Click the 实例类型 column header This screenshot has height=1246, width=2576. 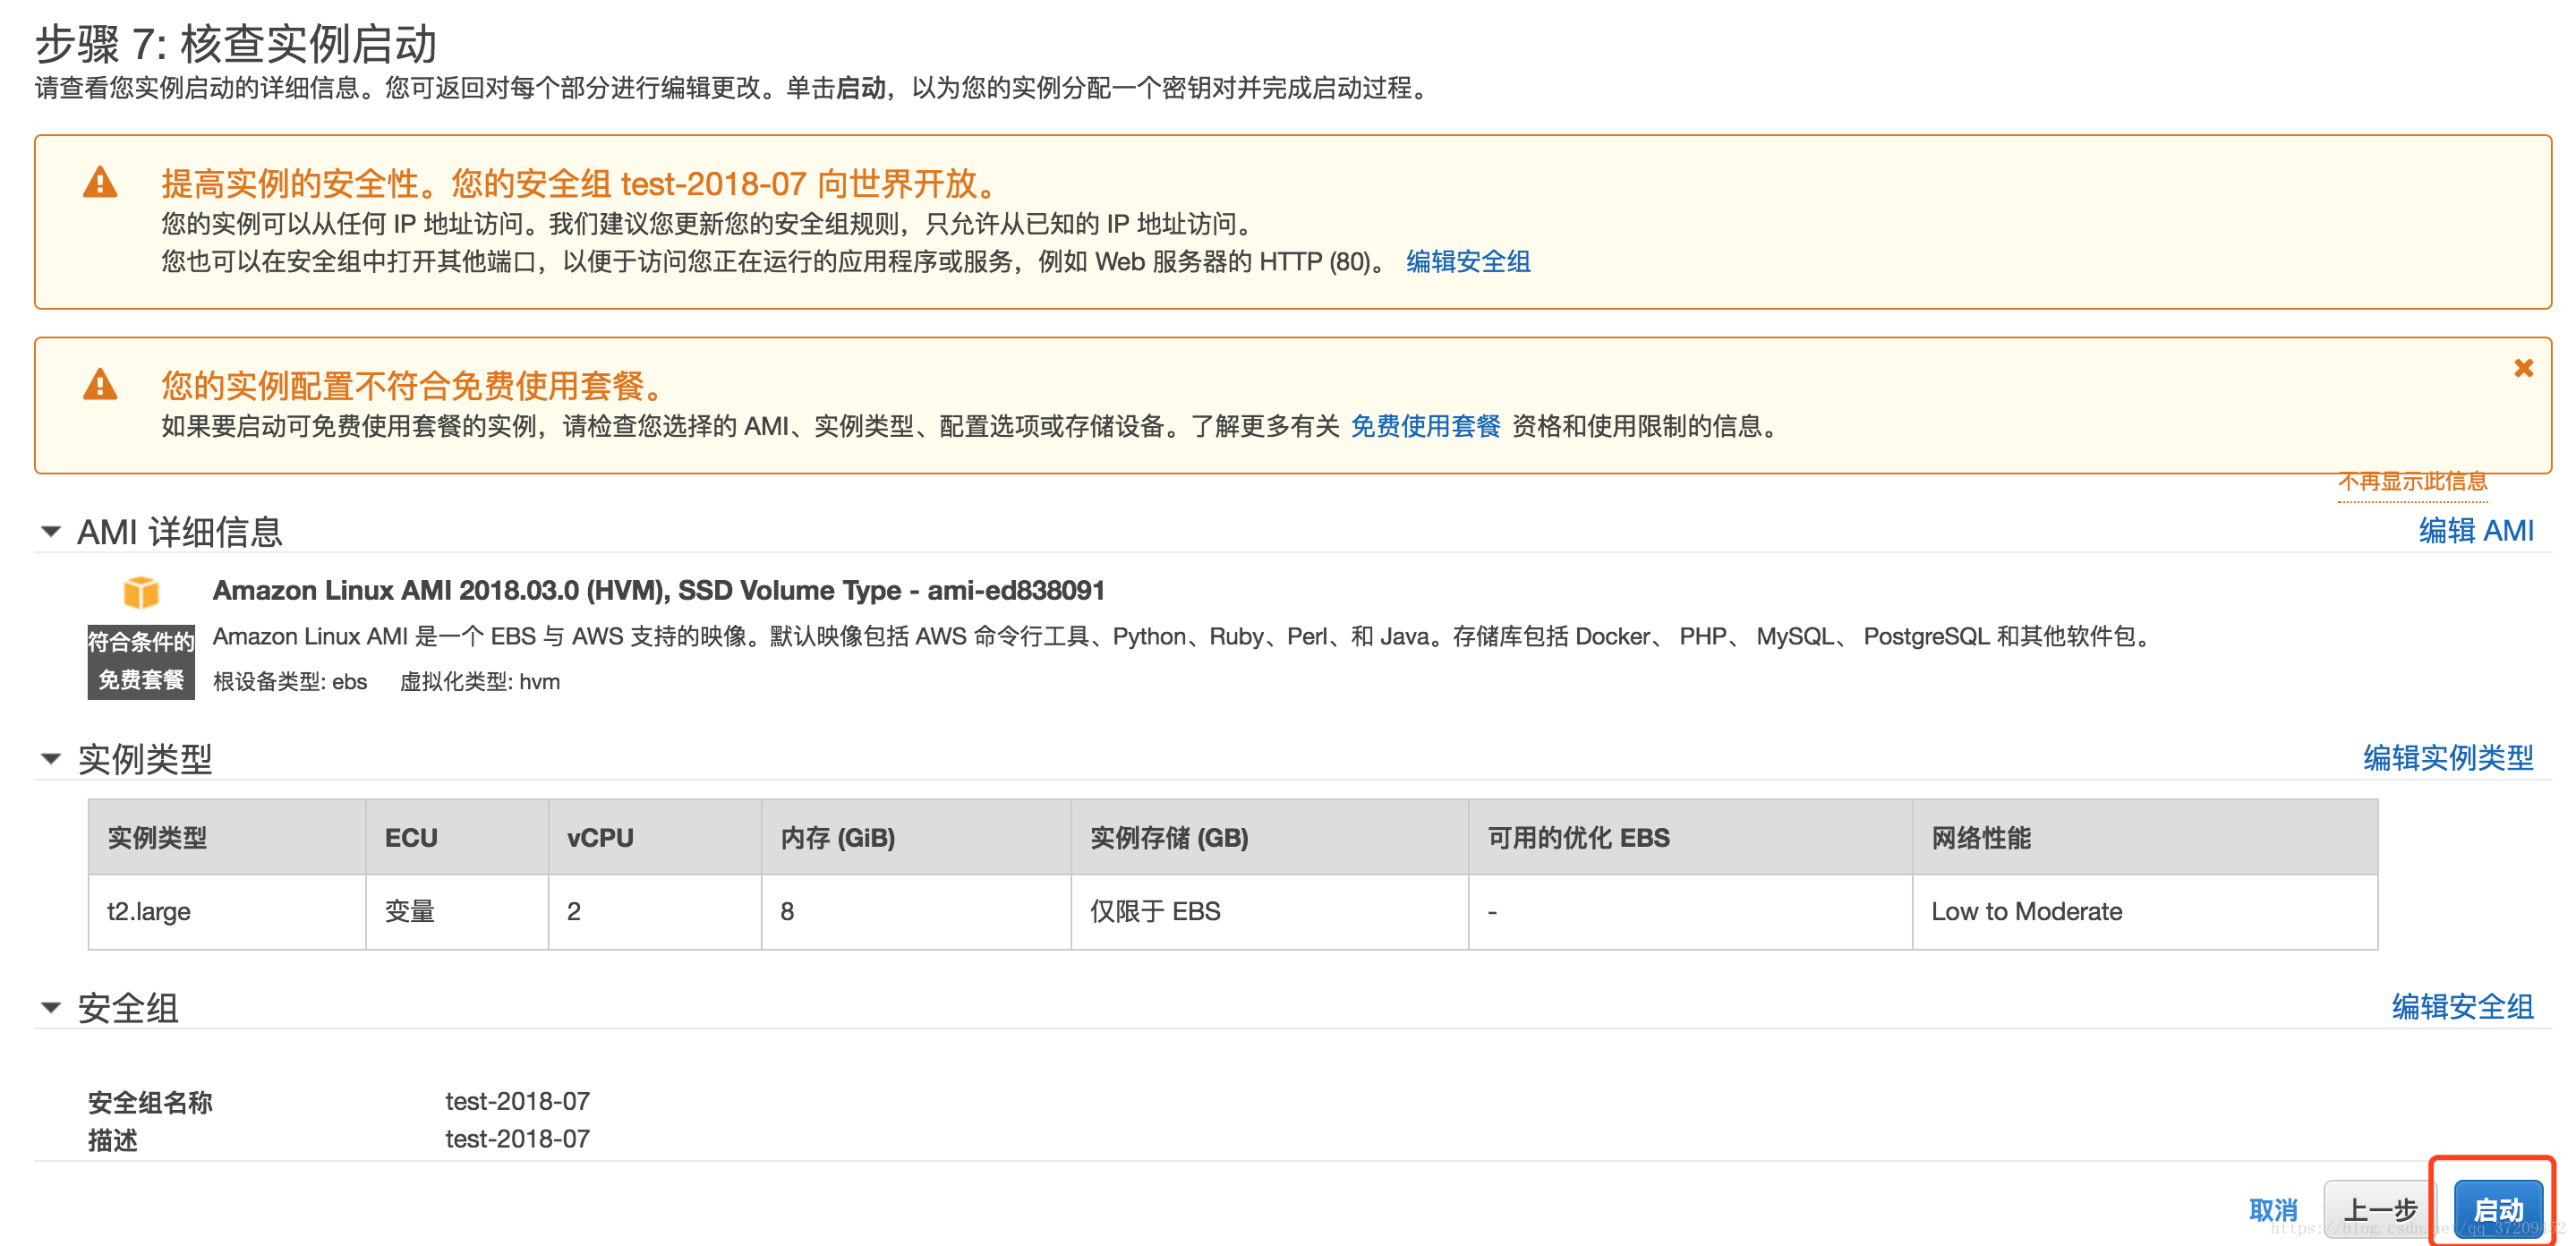click(x=227, y=837)
